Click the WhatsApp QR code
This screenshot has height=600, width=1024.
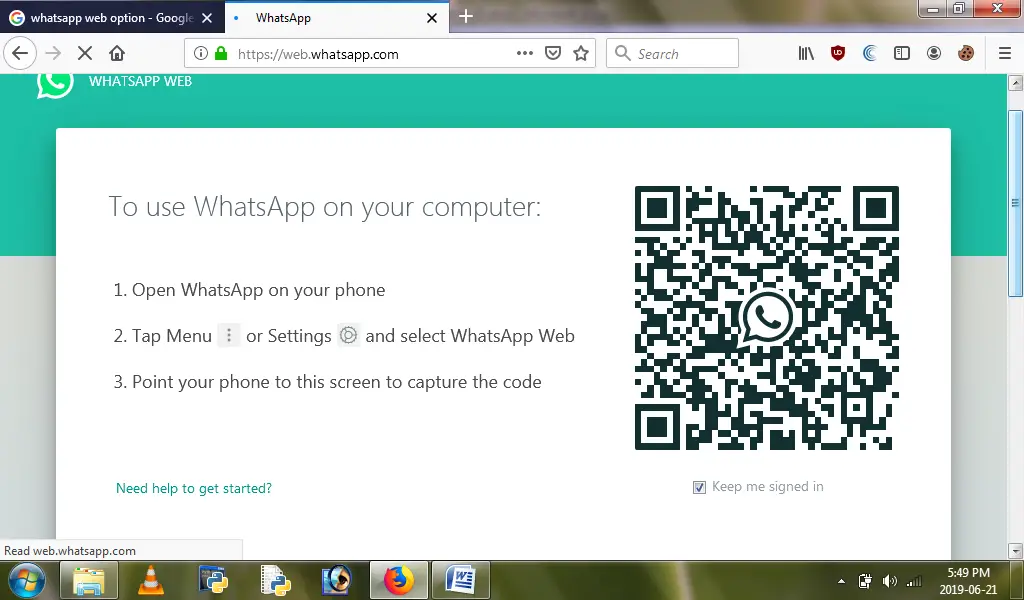pyautogui.click(x=767, y=318)
